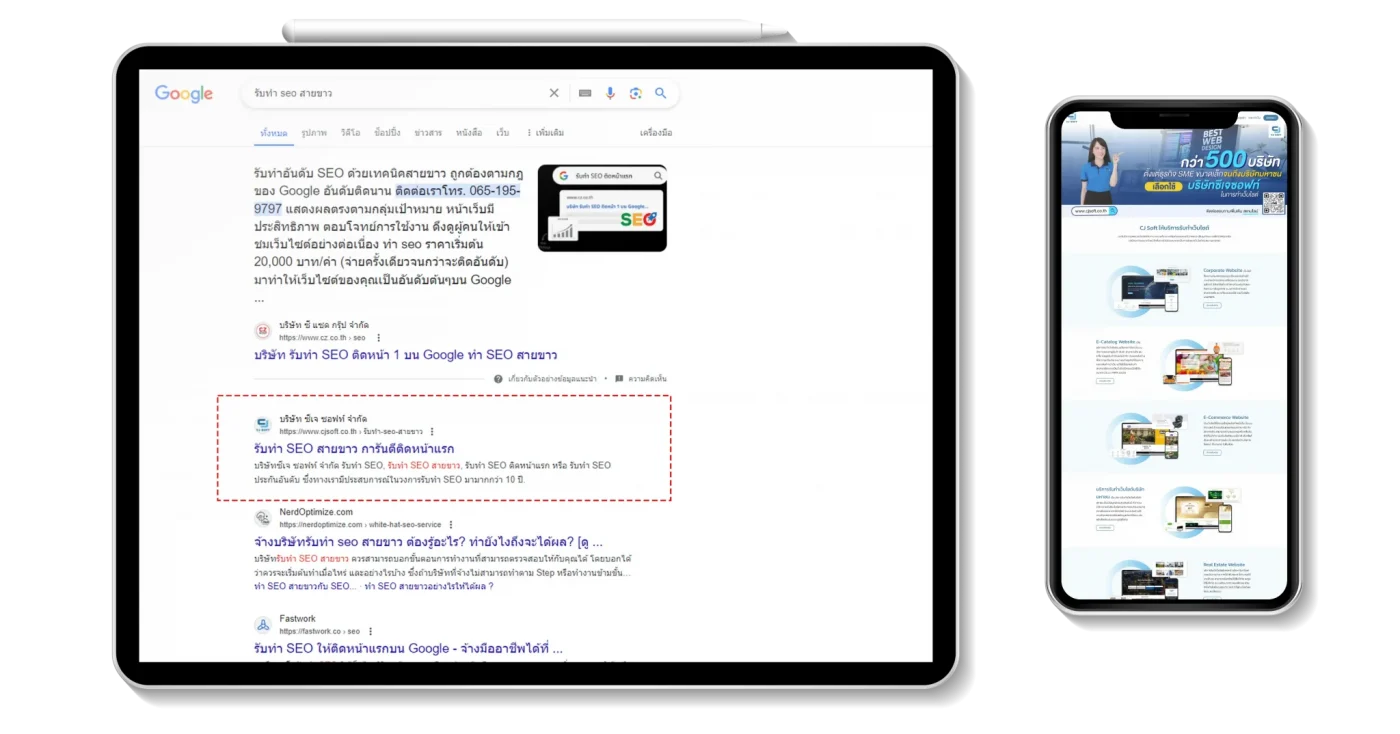Click the www.cjsoft.co.th search pill on phone
The height and width of the screenshot is (734, 1400).
1094,211
